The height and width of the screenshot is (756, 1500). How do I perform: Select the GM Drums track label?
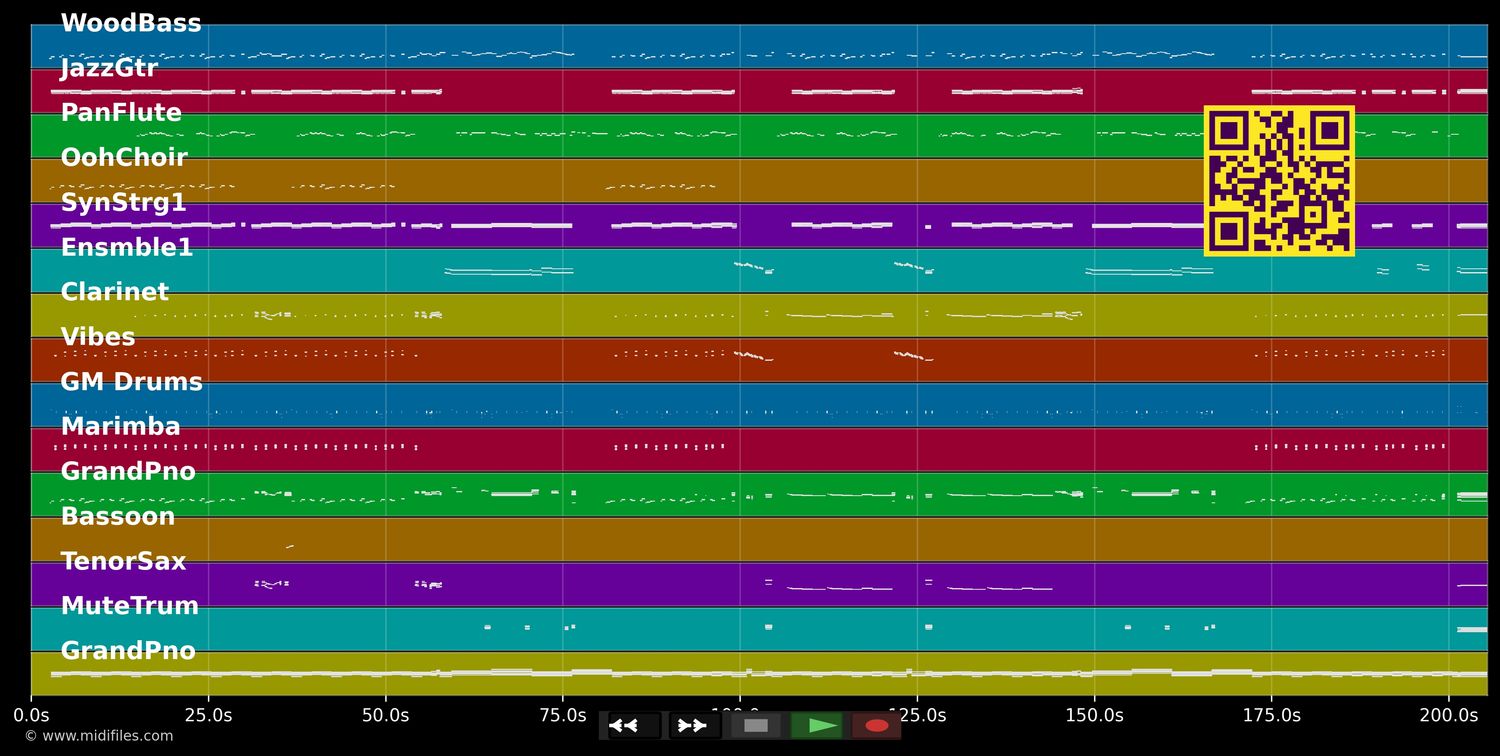[131, 381]
